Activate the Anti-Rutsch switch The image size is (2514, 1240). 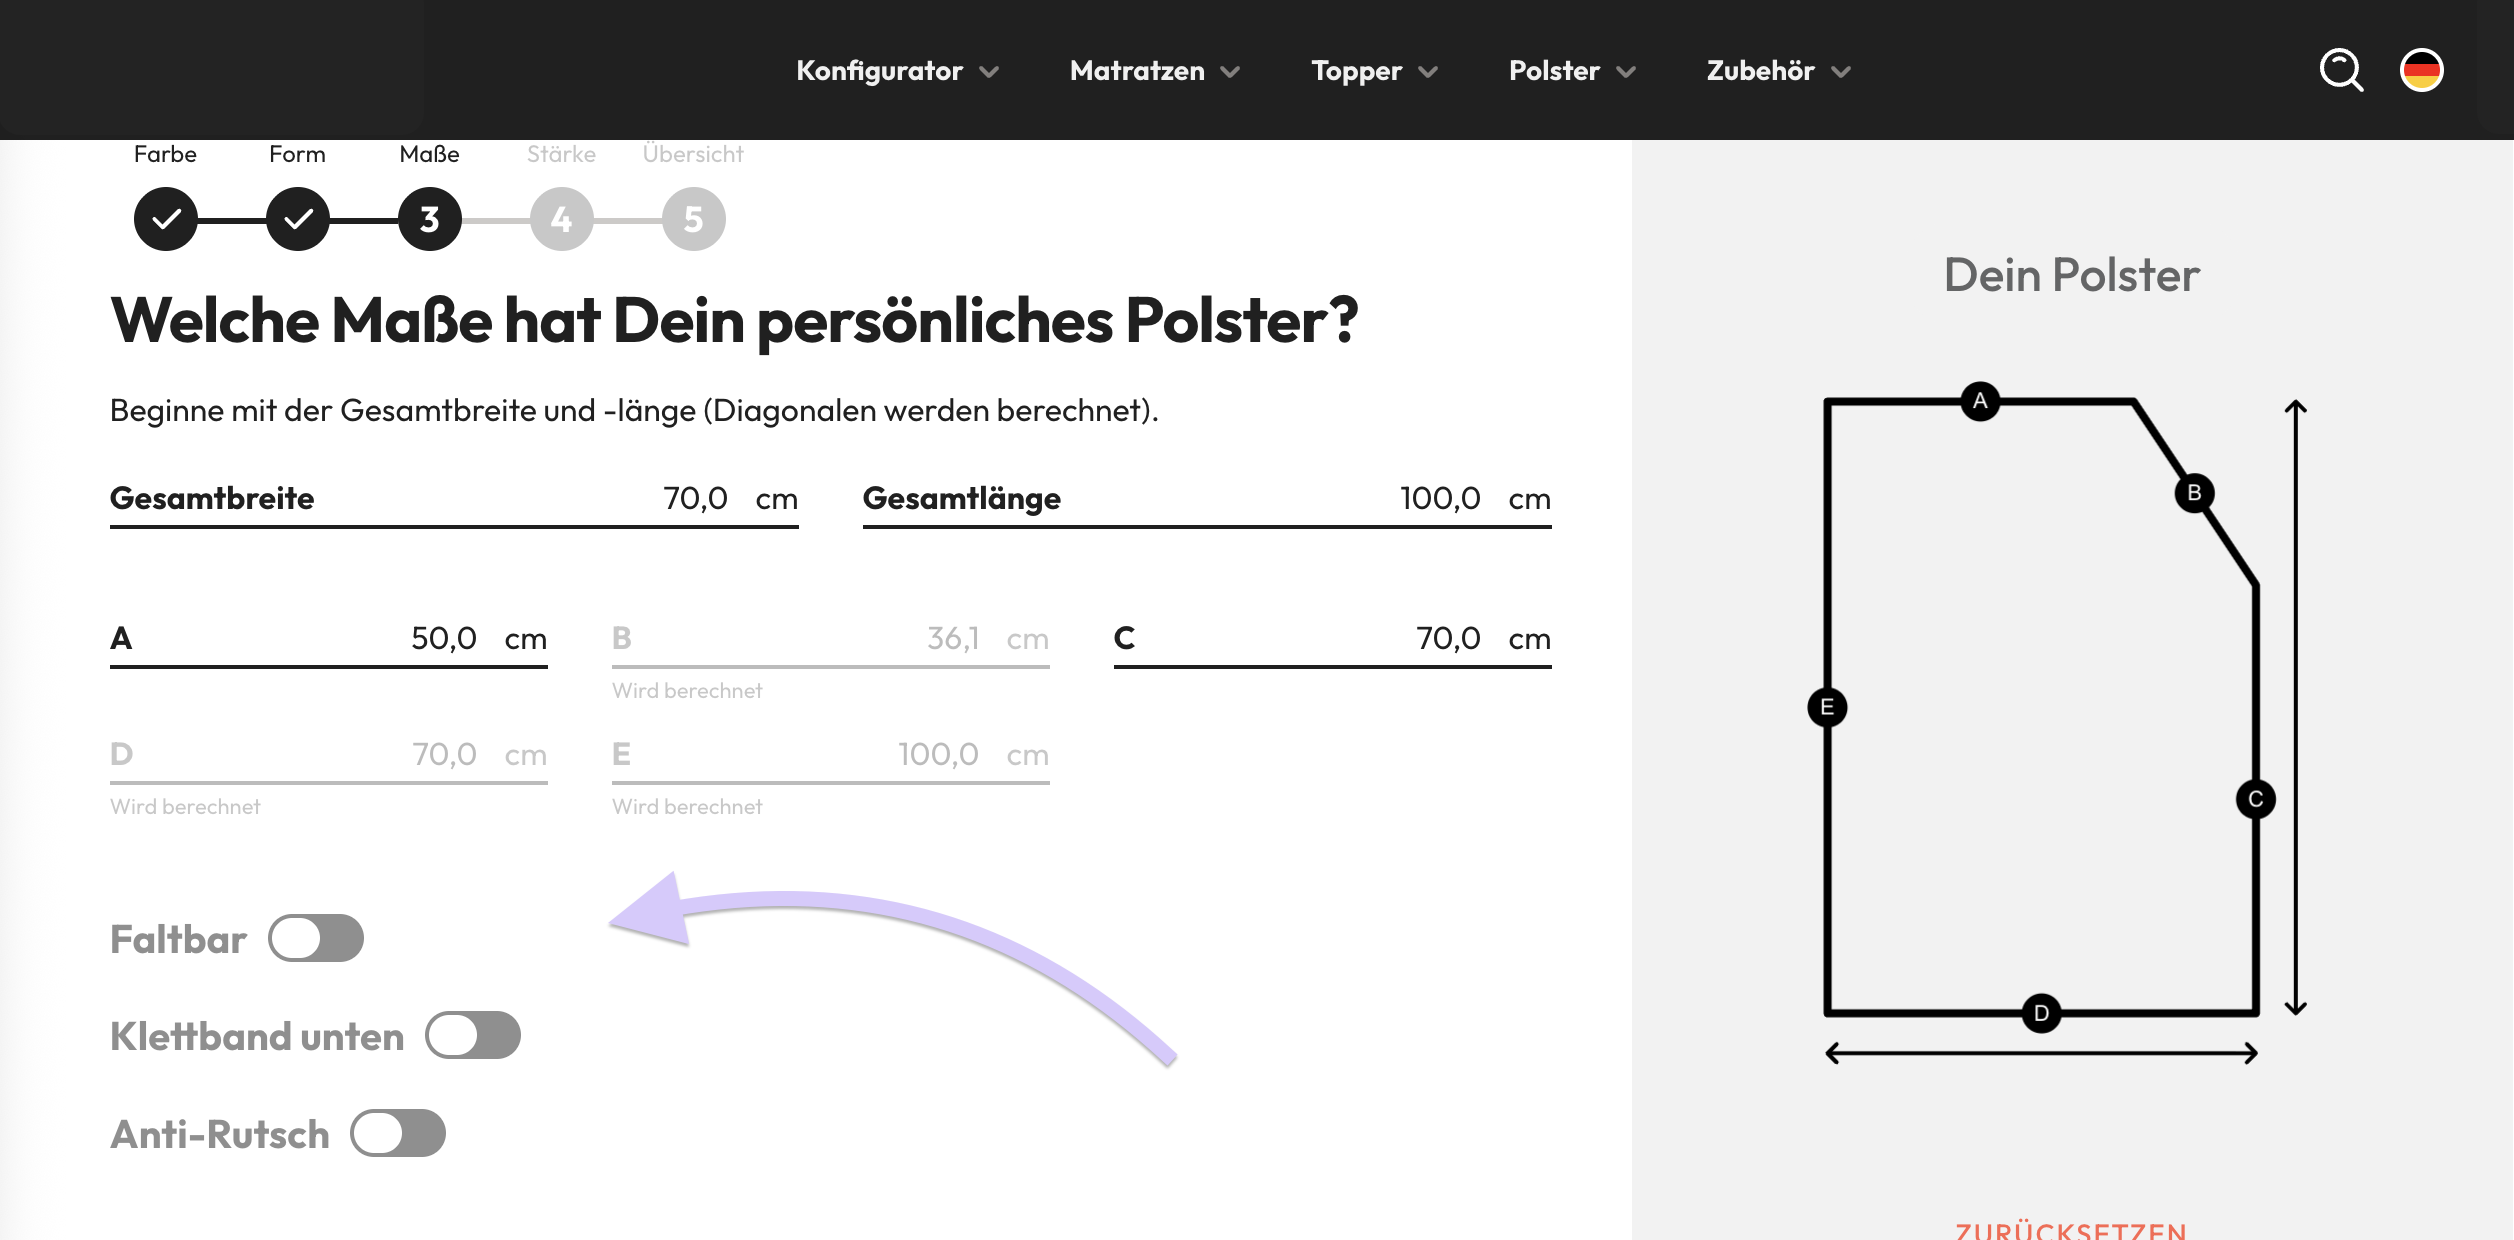(x=397, y=1133)
